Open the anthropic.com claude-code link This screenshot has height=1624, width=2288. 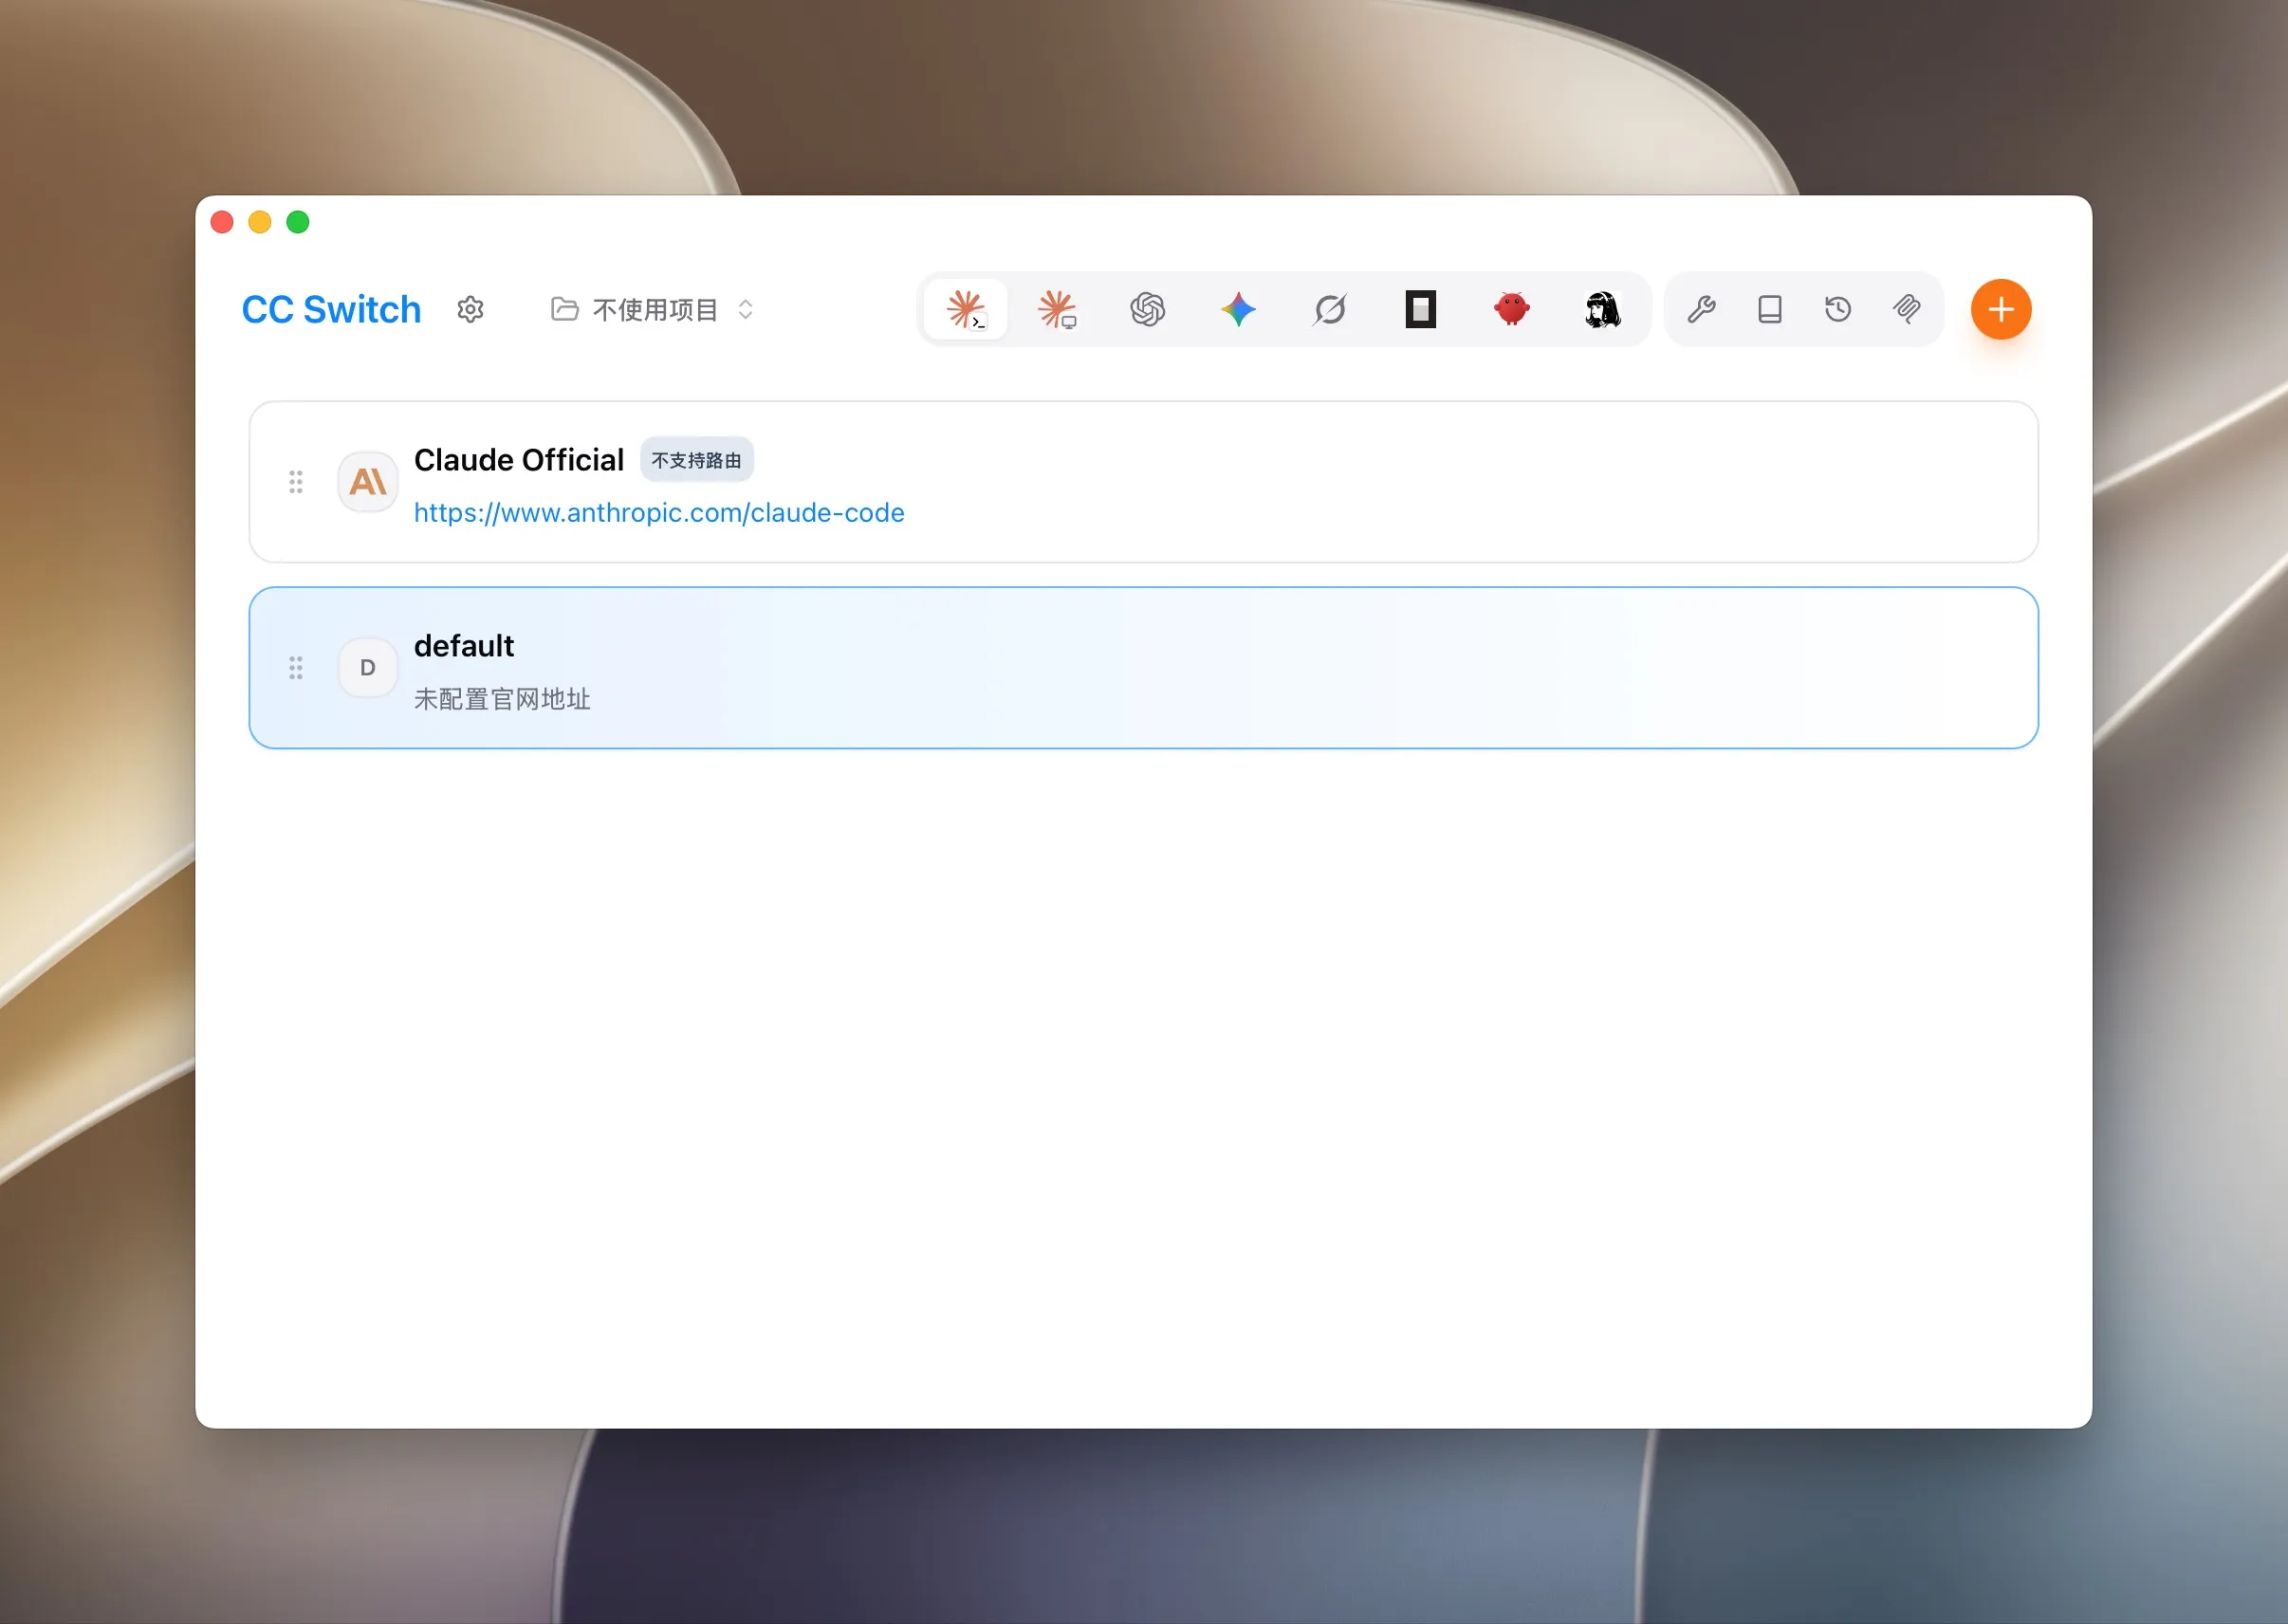point(659,512)
